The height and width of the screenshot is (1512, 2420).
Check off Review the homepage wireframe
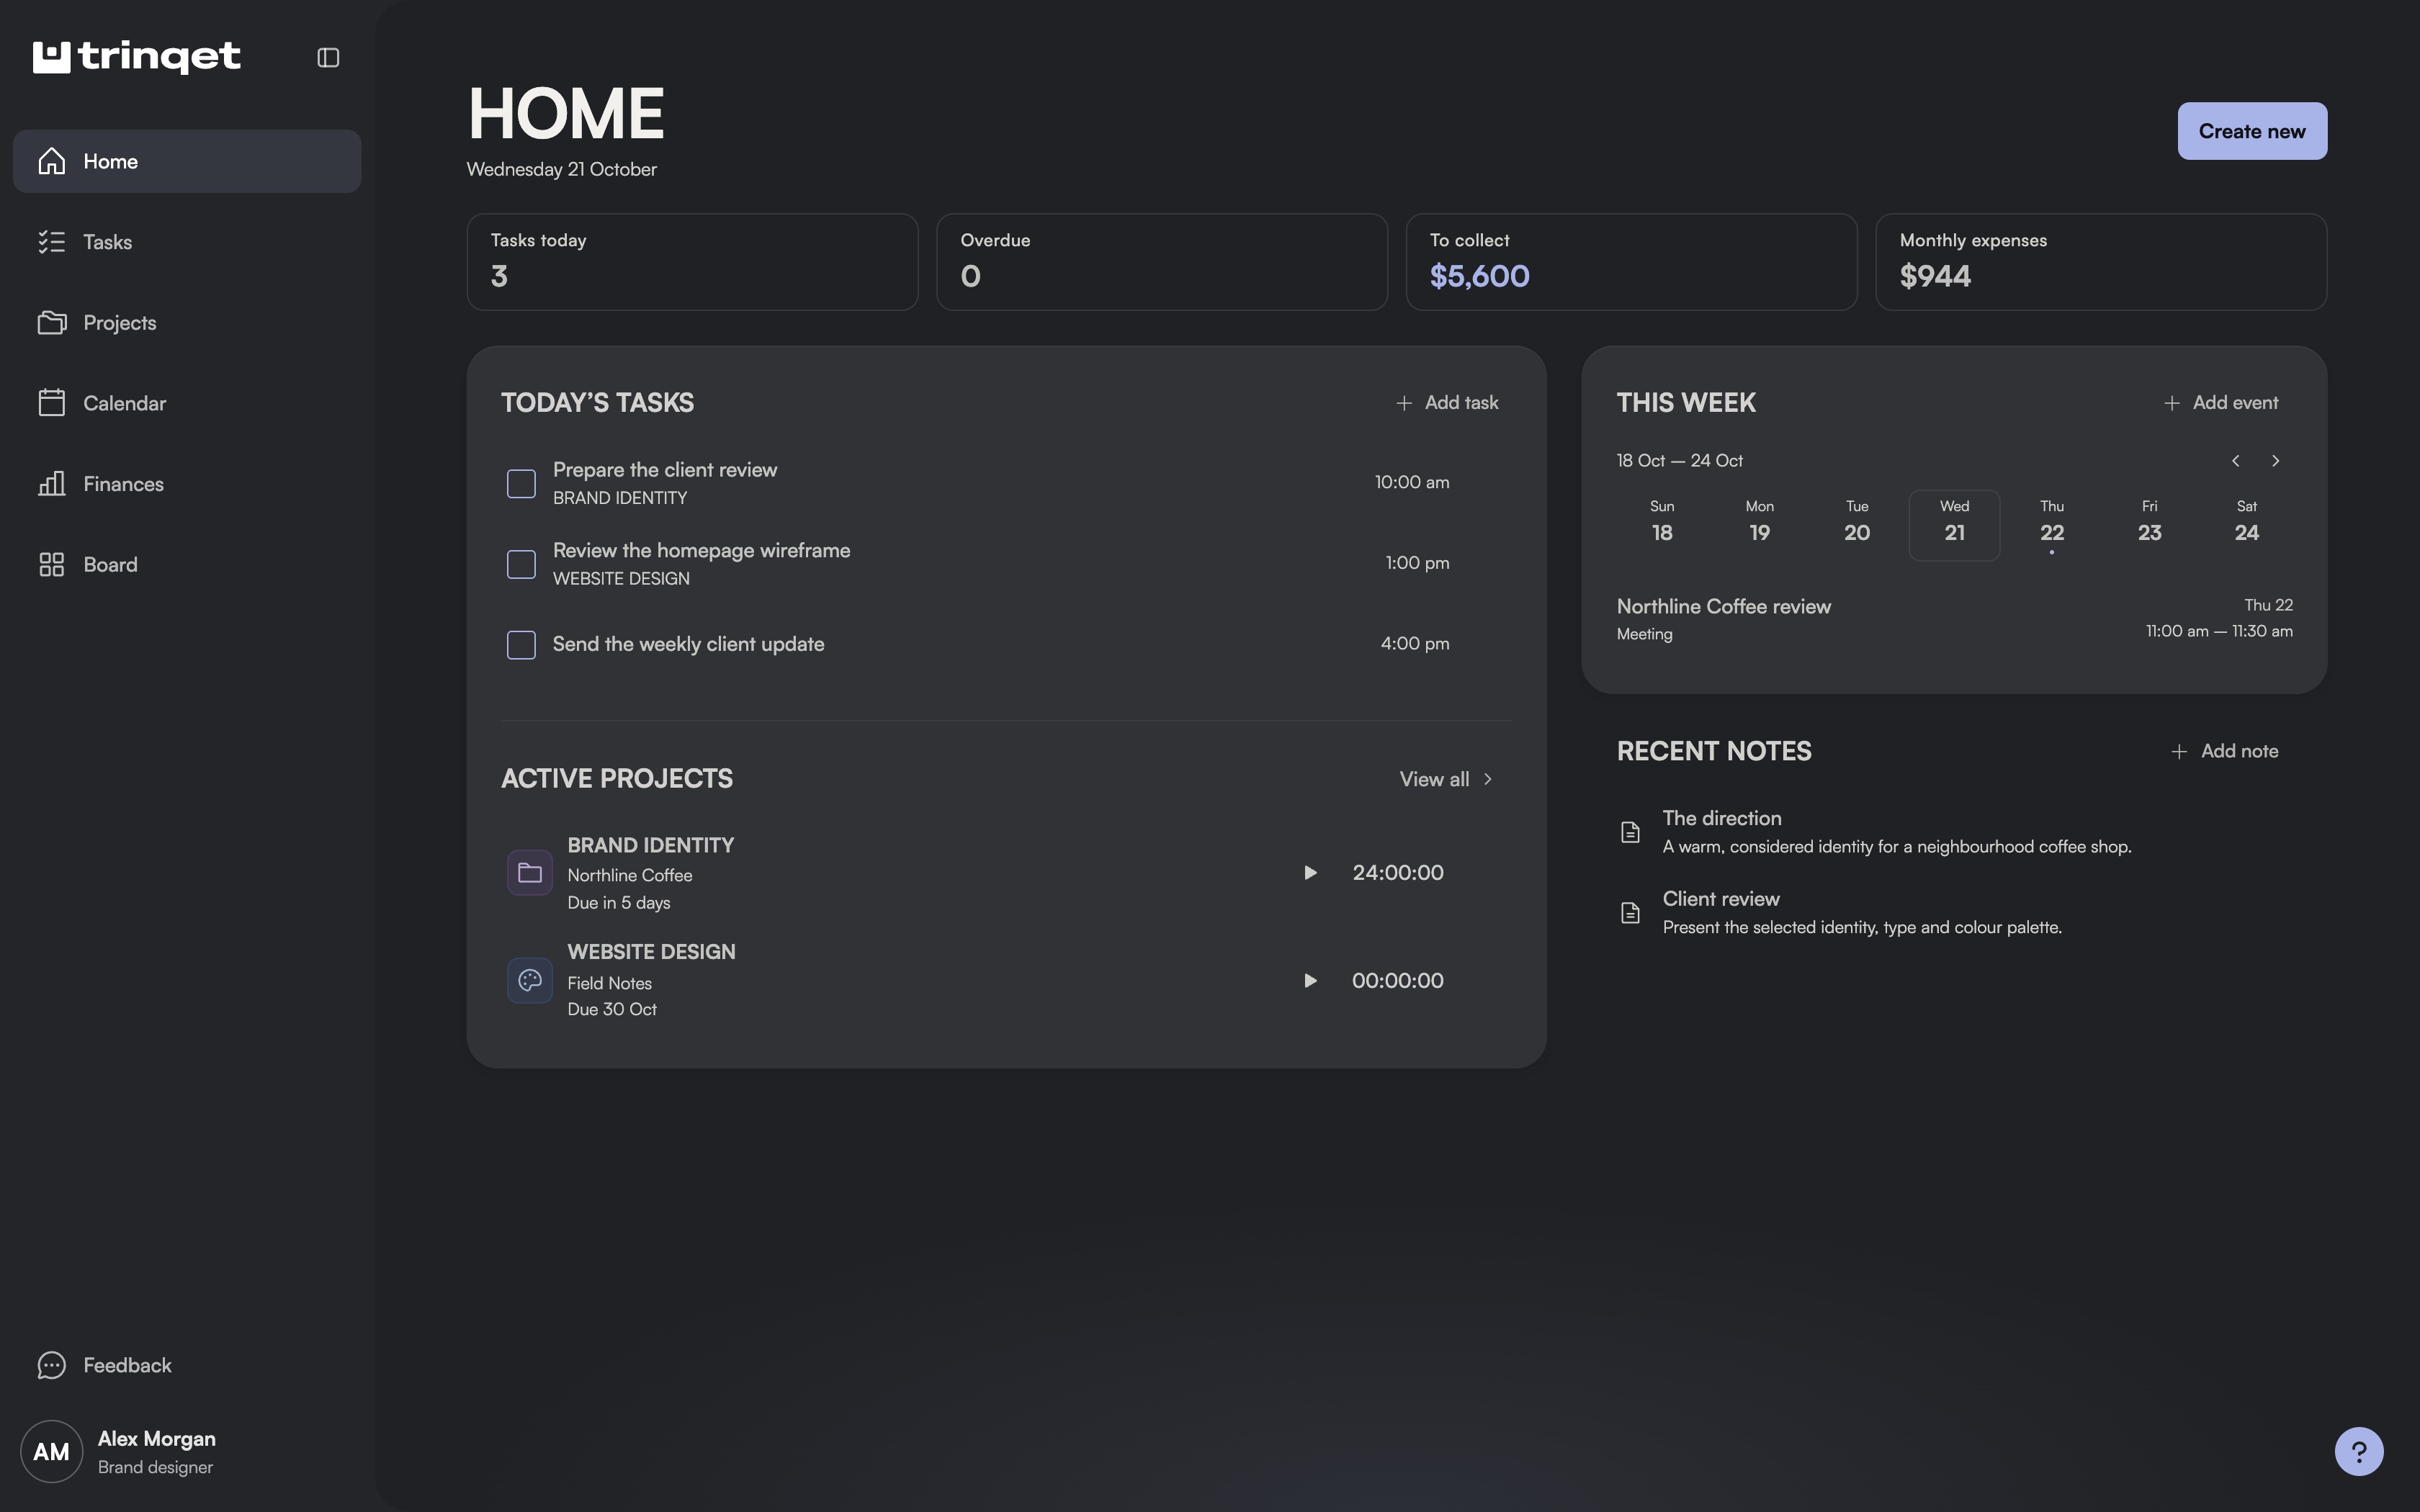click(x=521, y=564)
